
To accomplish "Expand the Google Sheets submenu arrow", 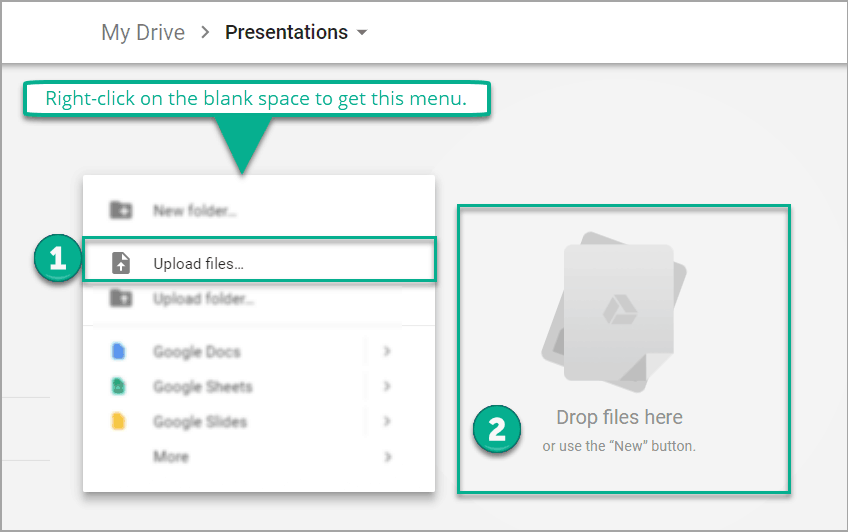I will (x=387, y=387).
